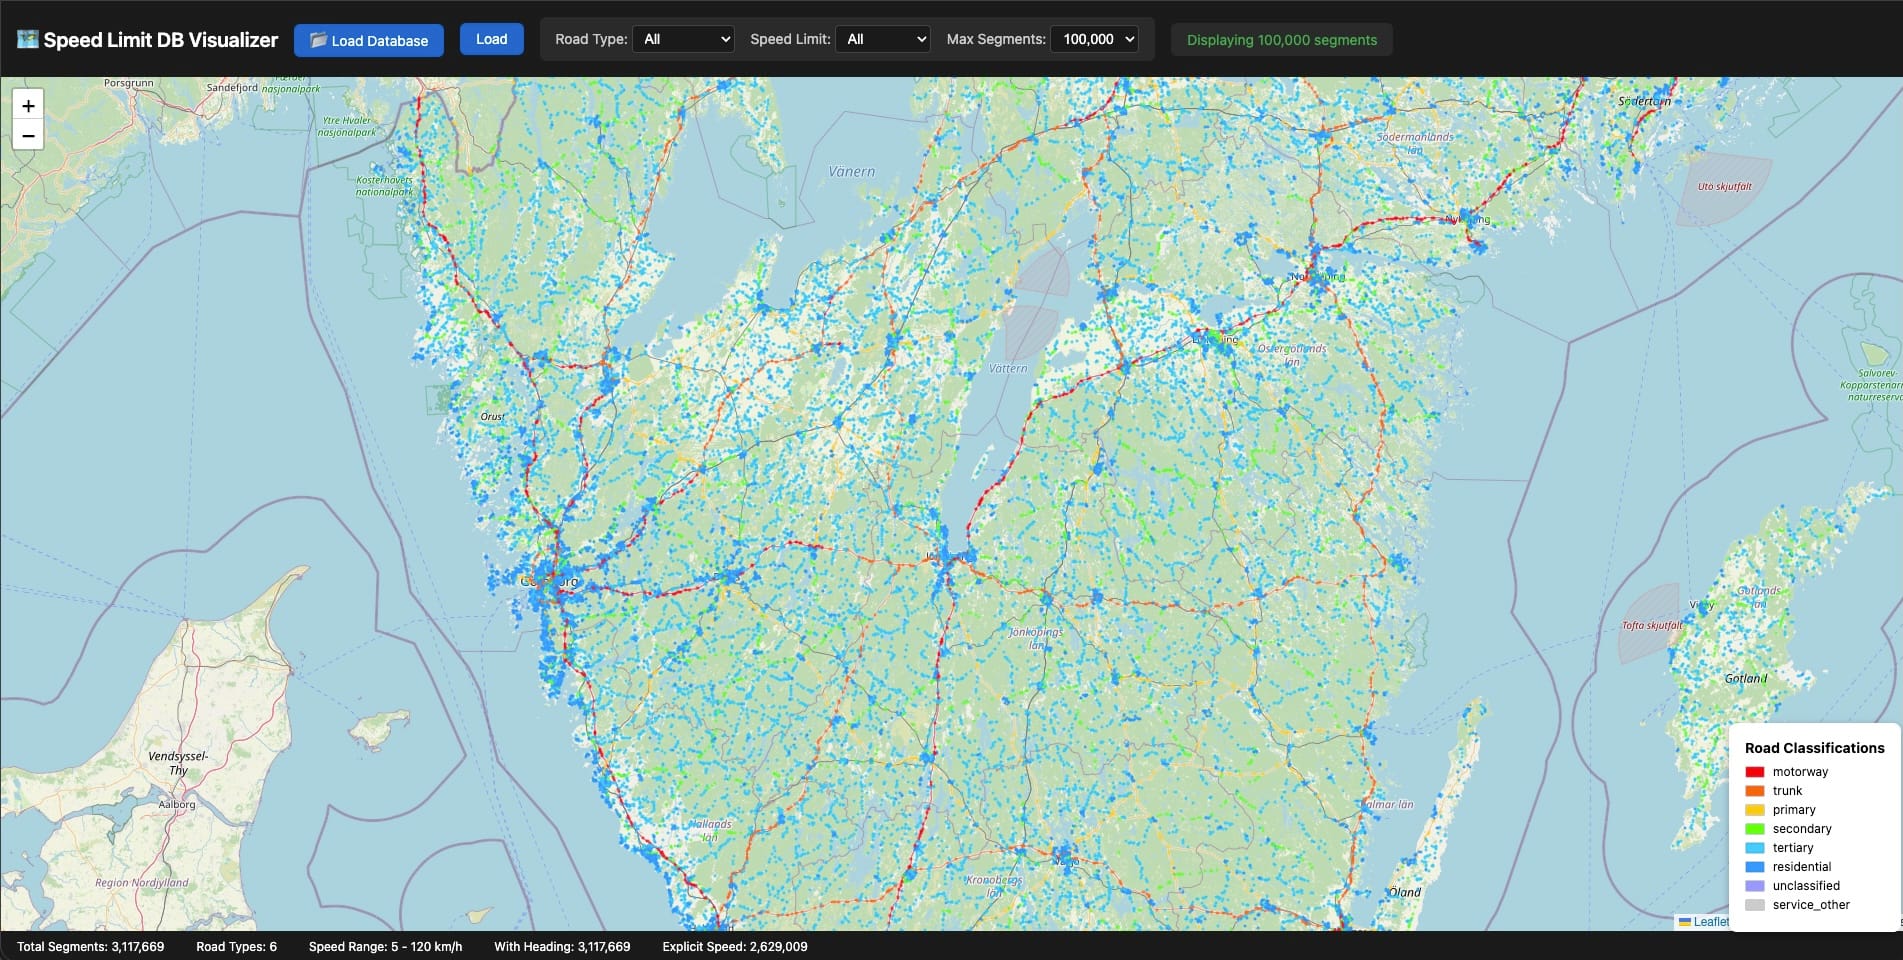Click the orange trunk legend swatch

click(1754, 791)
